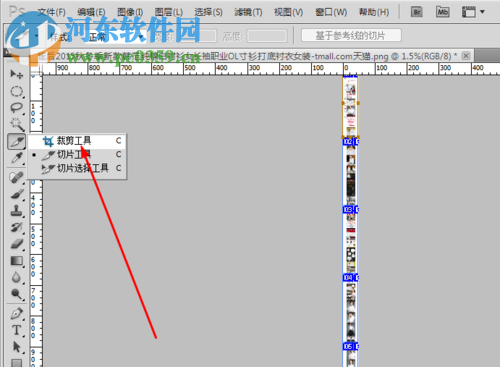Open the Arrange Documents icon

[469, 12]
